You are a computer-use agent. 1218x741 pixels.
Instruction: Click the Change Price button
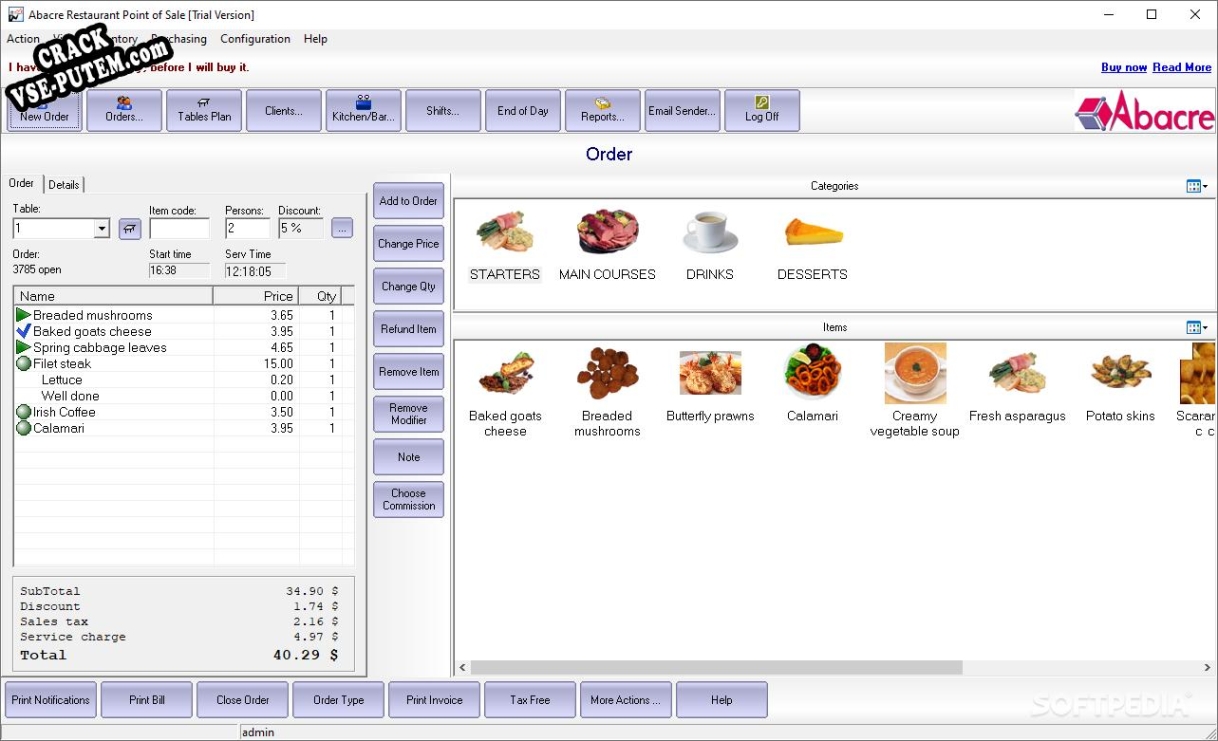coord(408,244)
